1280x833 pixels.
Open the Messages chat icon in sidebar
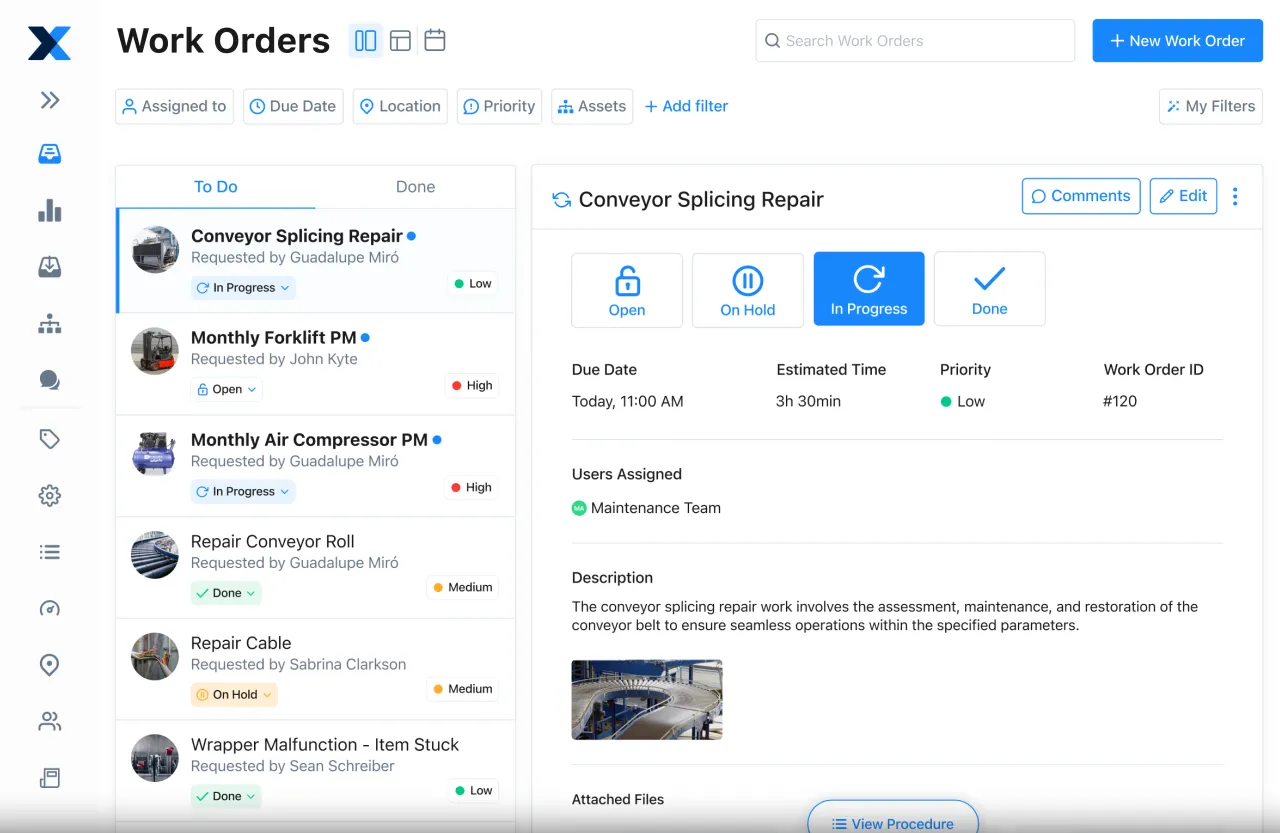49,380
